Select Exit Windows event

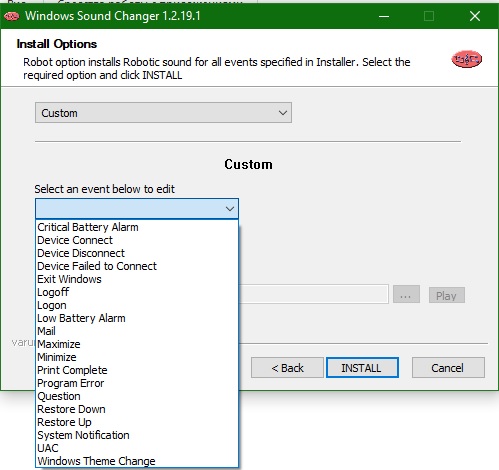pyautogui.click(x=137, y=279)
